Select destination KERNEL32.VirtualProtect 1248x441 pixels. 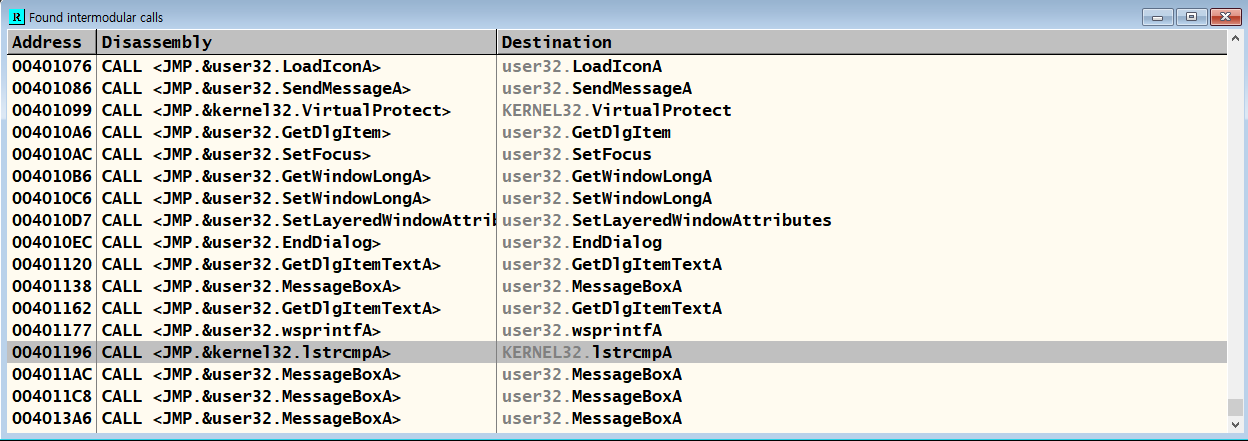coord(617,110)
